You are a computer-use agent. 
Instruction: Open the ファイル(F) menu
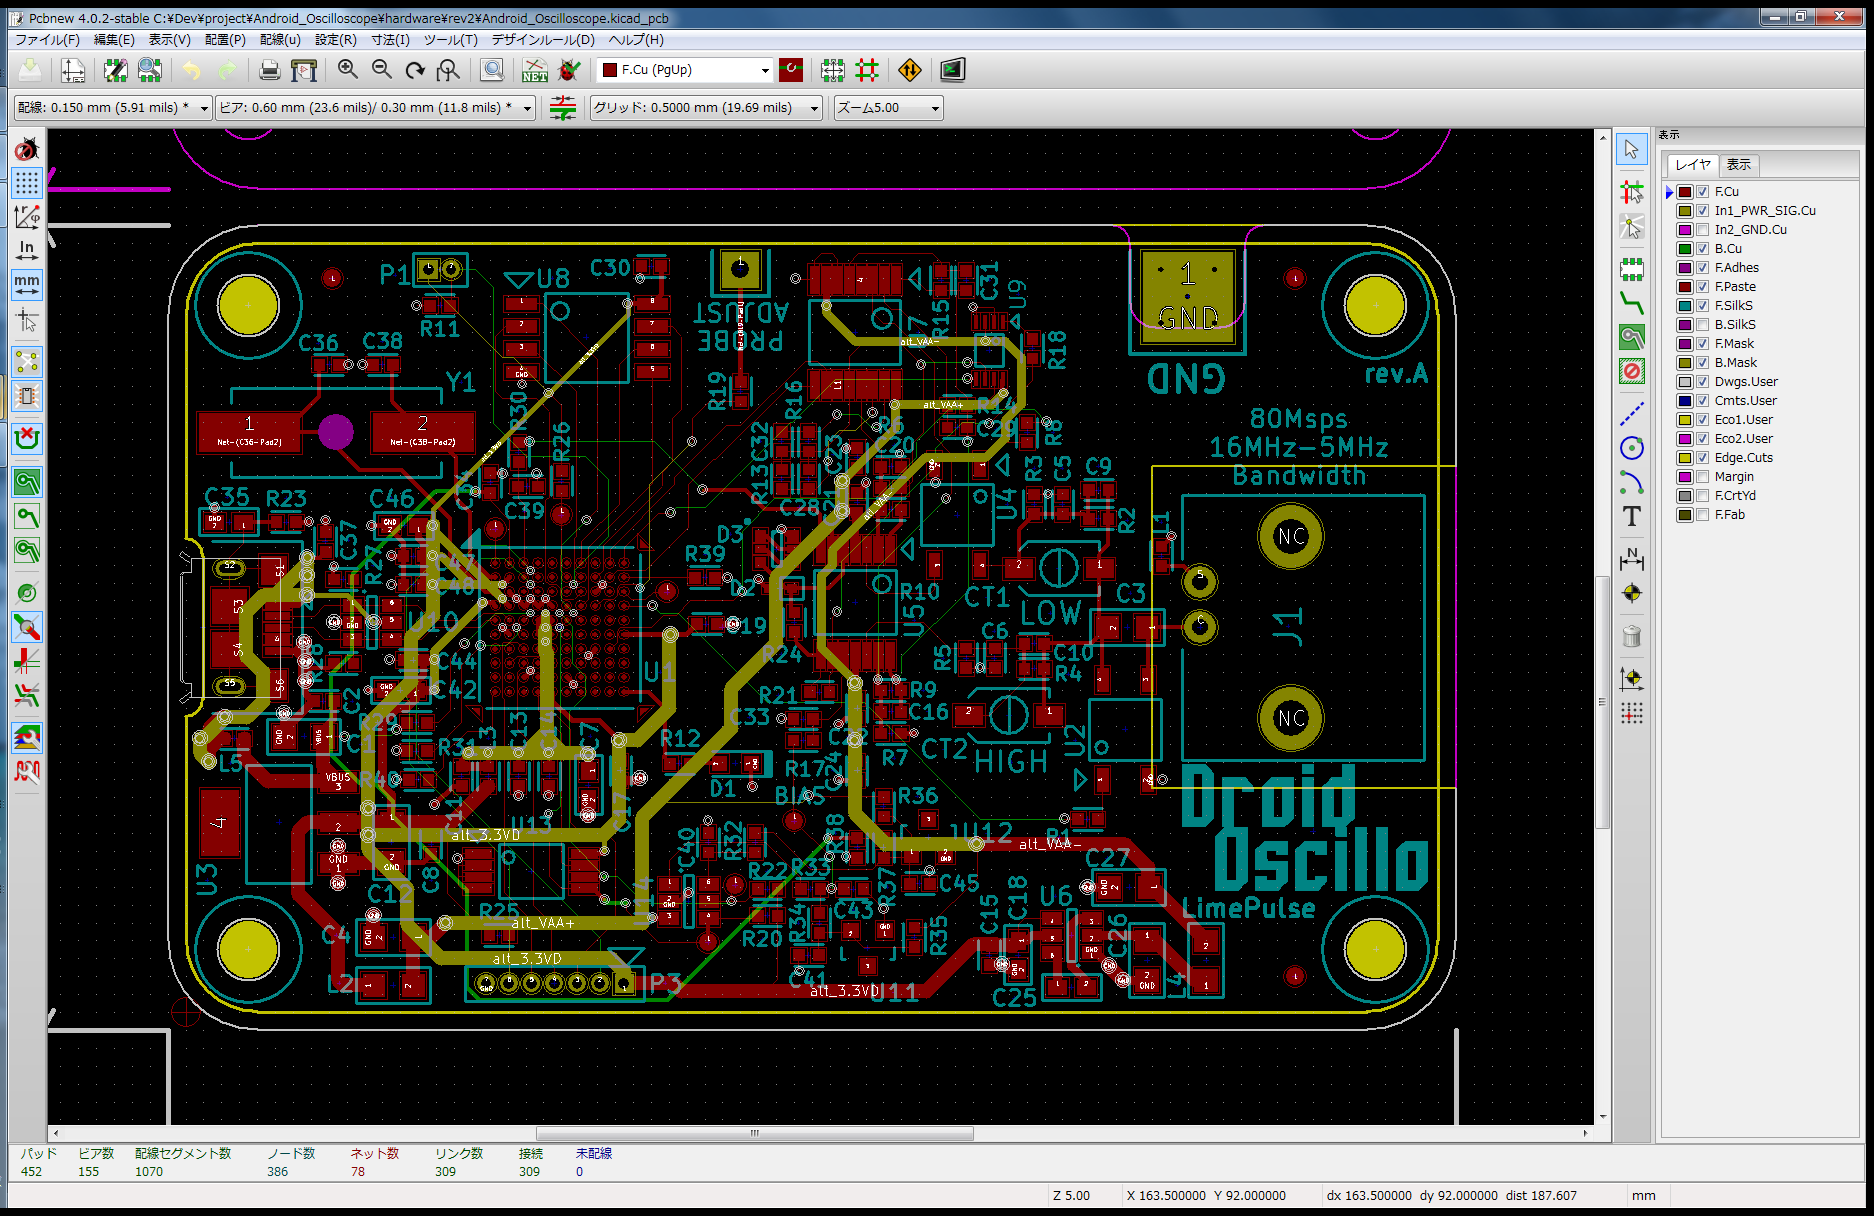(47, 40)
